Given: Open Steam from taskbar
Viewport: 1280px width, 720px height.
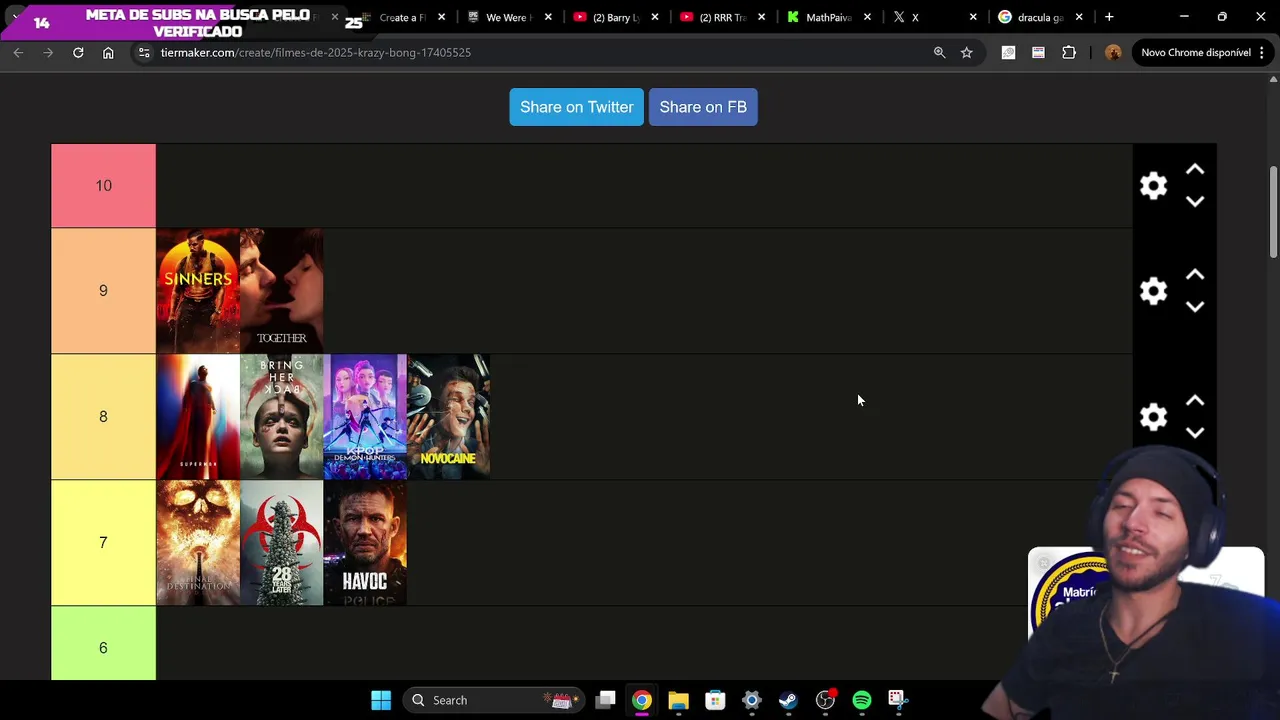Looking at the screenshot, I should click(x=788, y=700).
